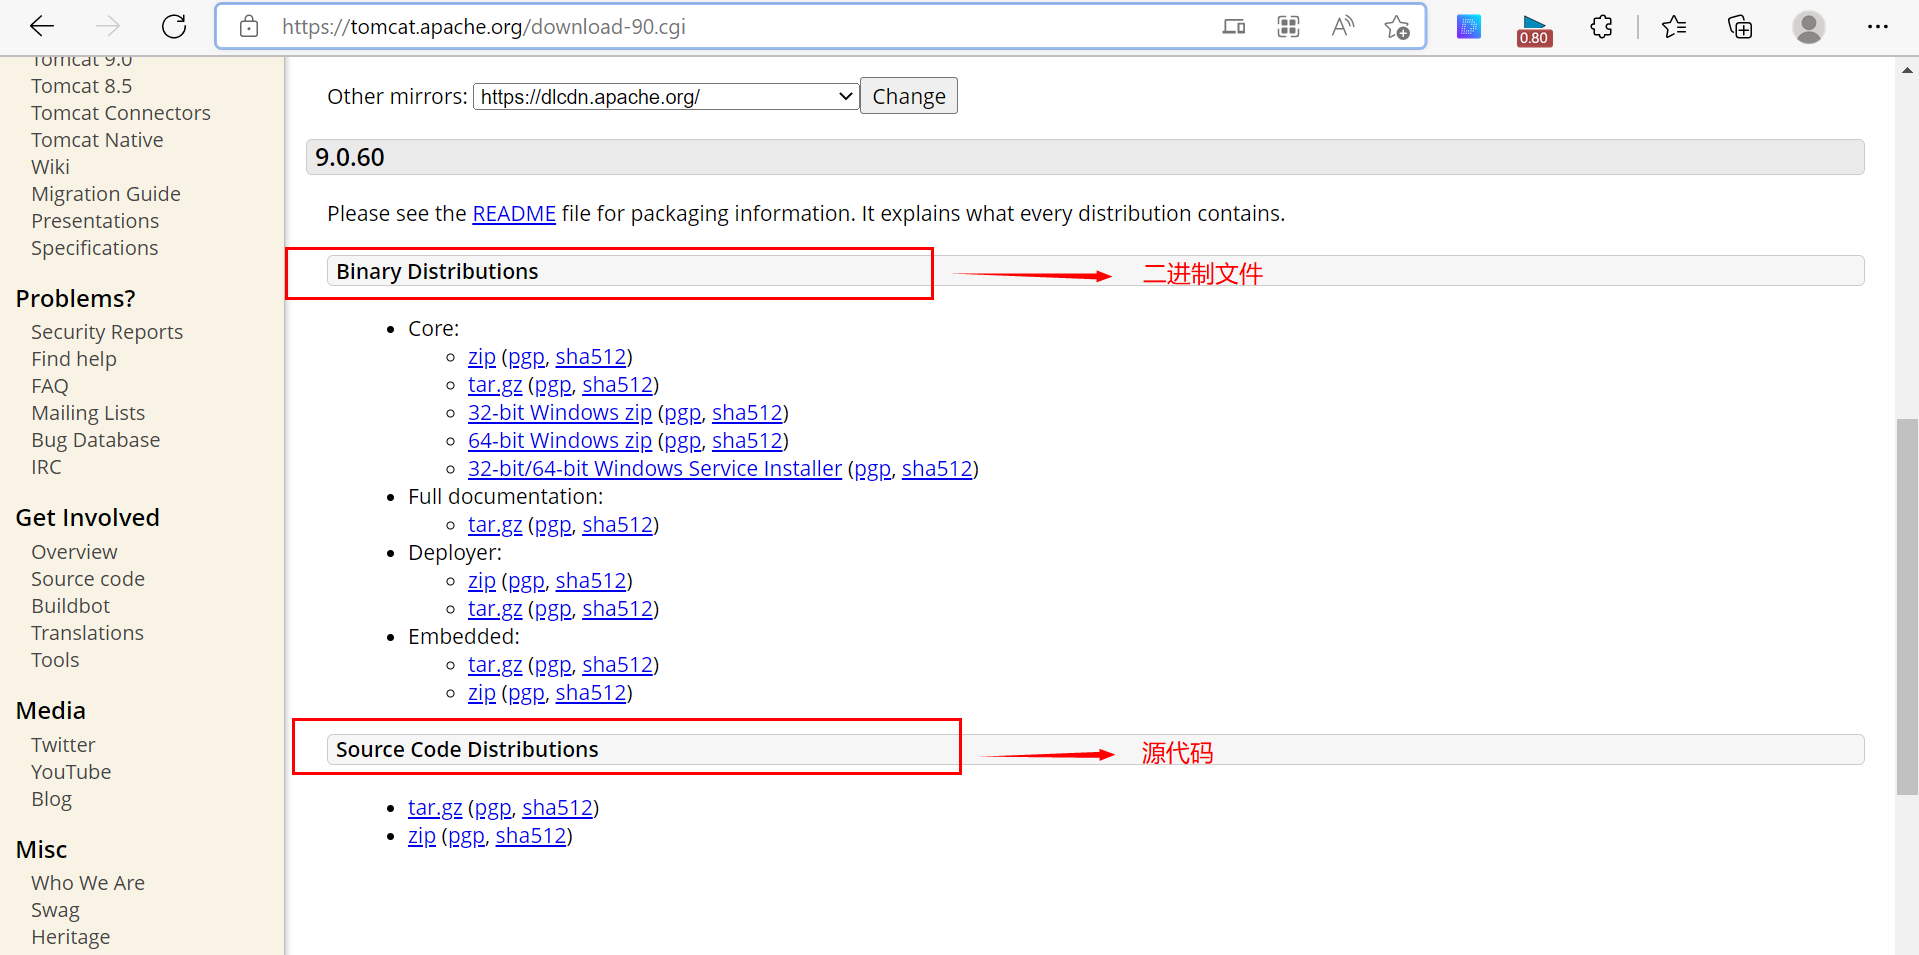The height and width of the screenshot is (955, 1919).
Task: Download Deployer zip
Action: [482, 581]
